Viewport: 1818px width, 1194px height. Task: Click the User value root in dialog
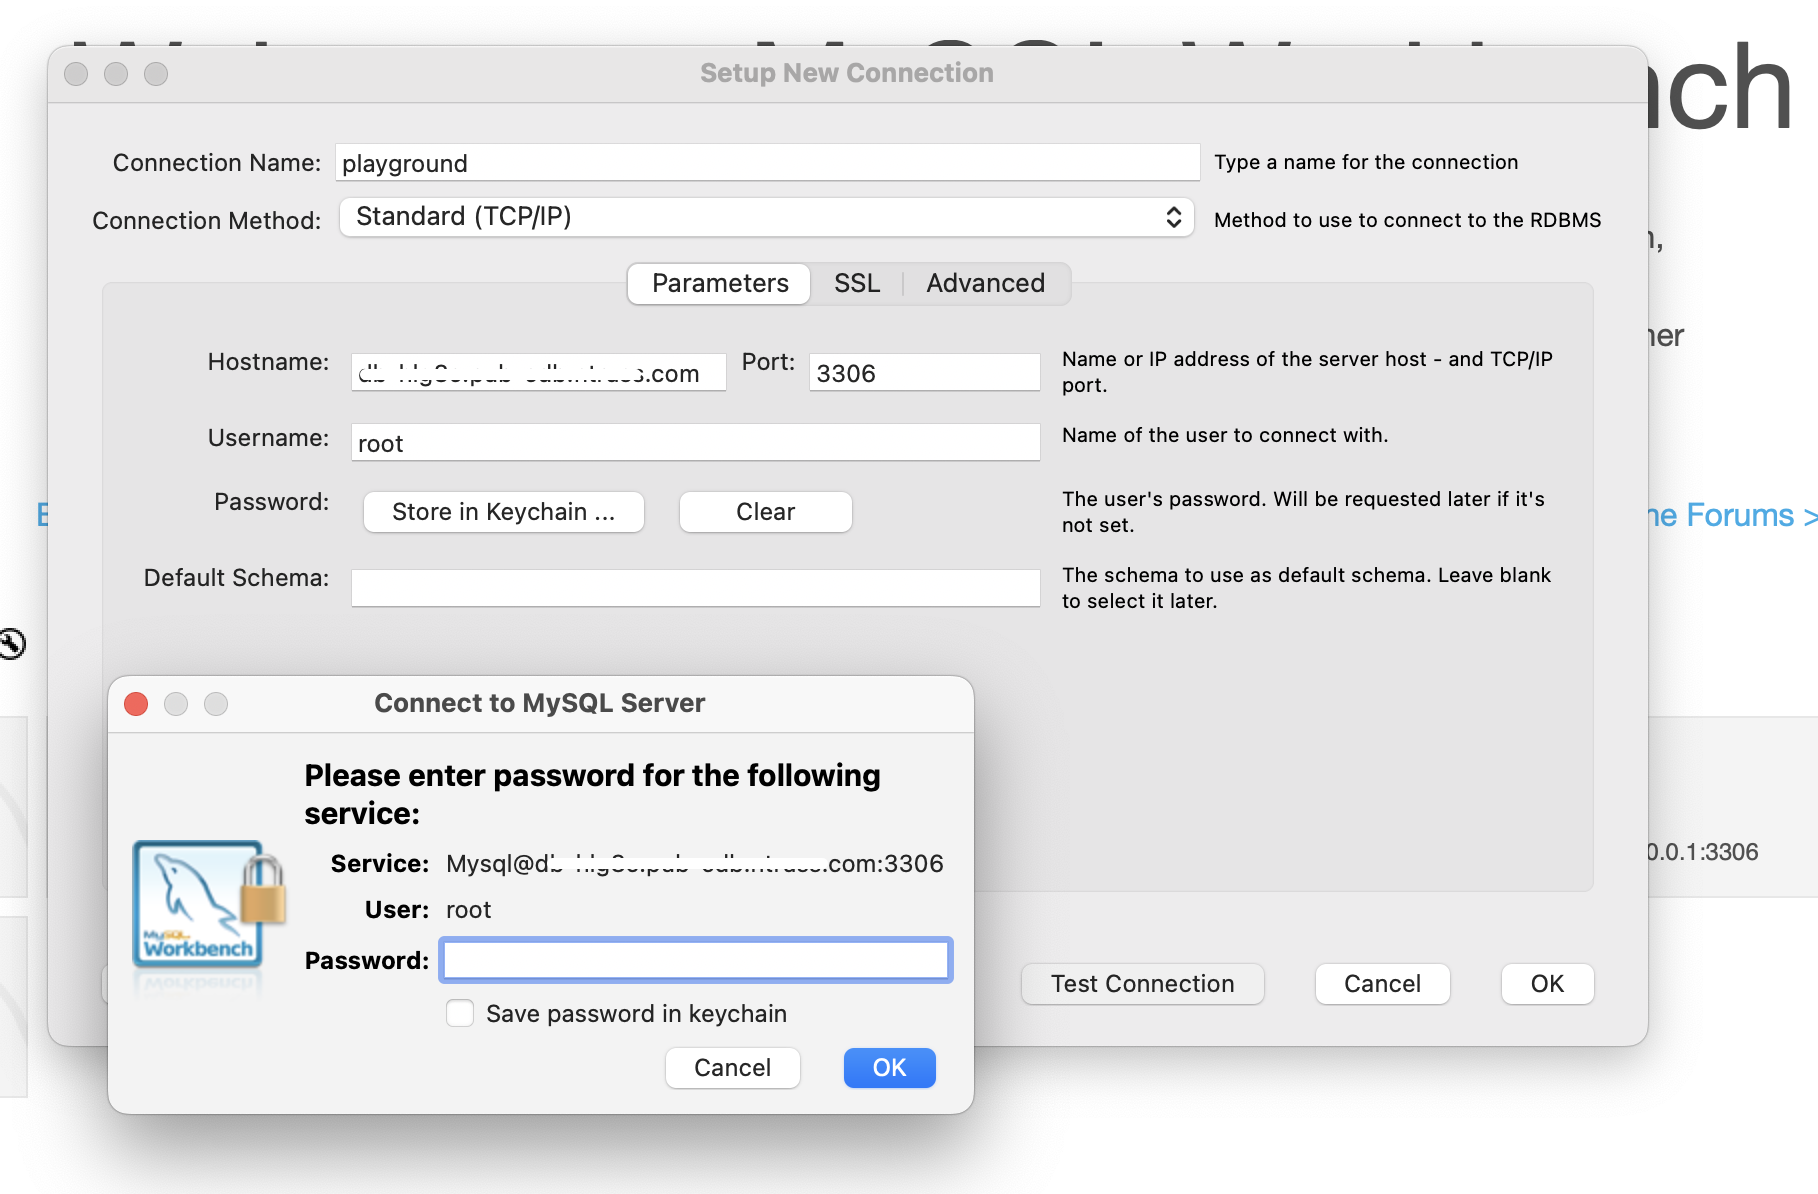pyautogui.click(x=469, y=910)
